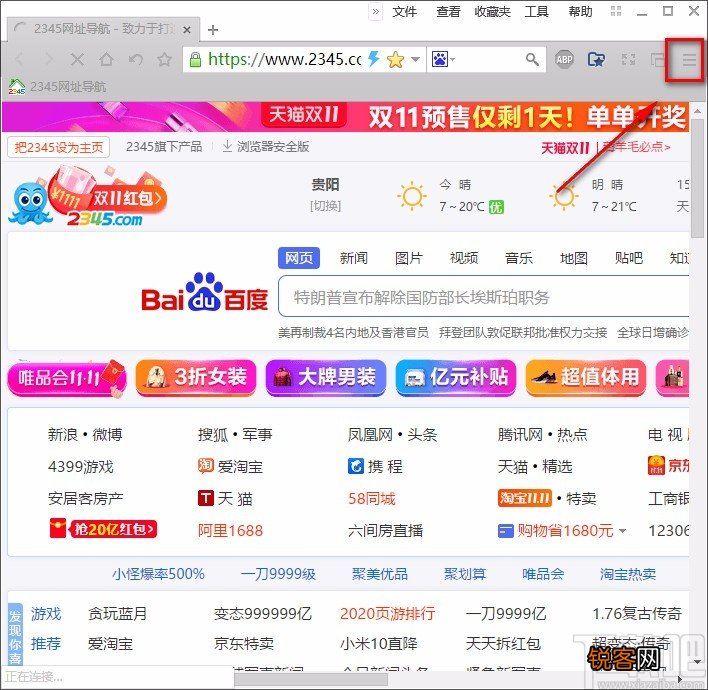Open the 工具 menu
Image resolution: width=708 pixels, height=690 pixels.
point(536,11)
